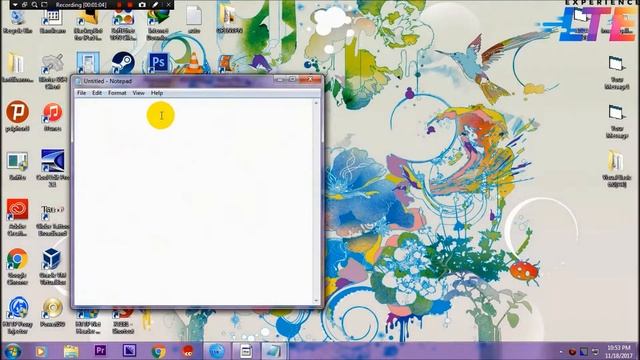The width and height of the screenshot is (640, 360).
Task: Select the PowerISO disc shortcut
Action: pos(52,312)
